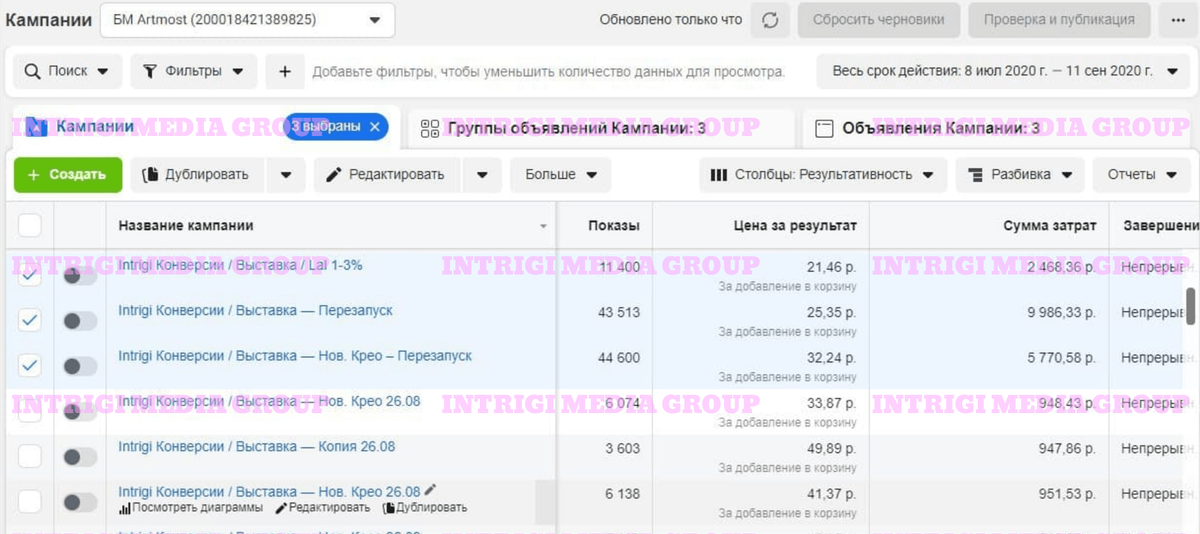1200x534 pixels.
Task: Click the Разбивка breakdown icon
Action: pyautogui.click(x=976, y=175)
